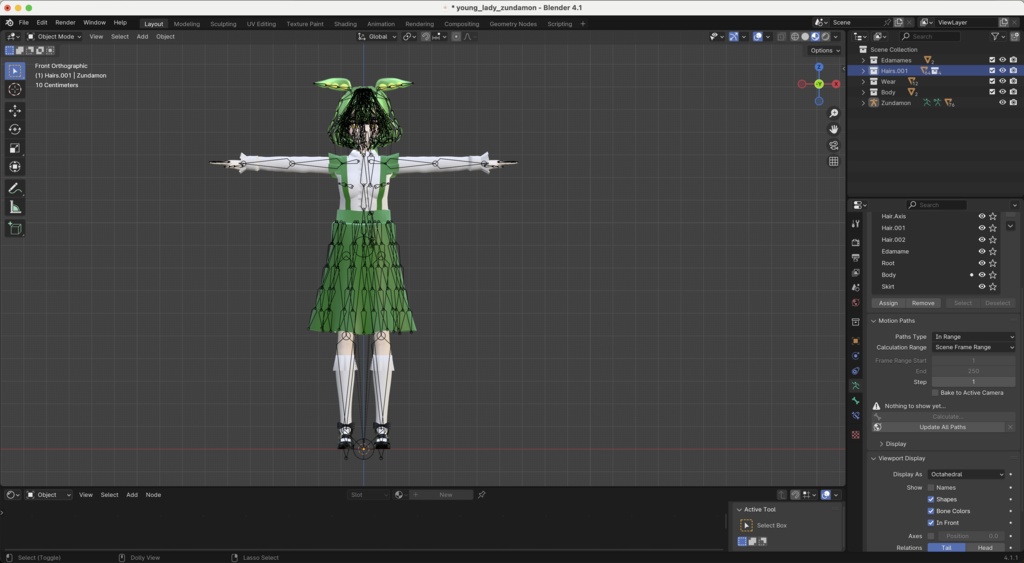Select the Add Cube tool
Image resolution: width=1024 pixels, height=563 pixels.
[x=14, y=229]
